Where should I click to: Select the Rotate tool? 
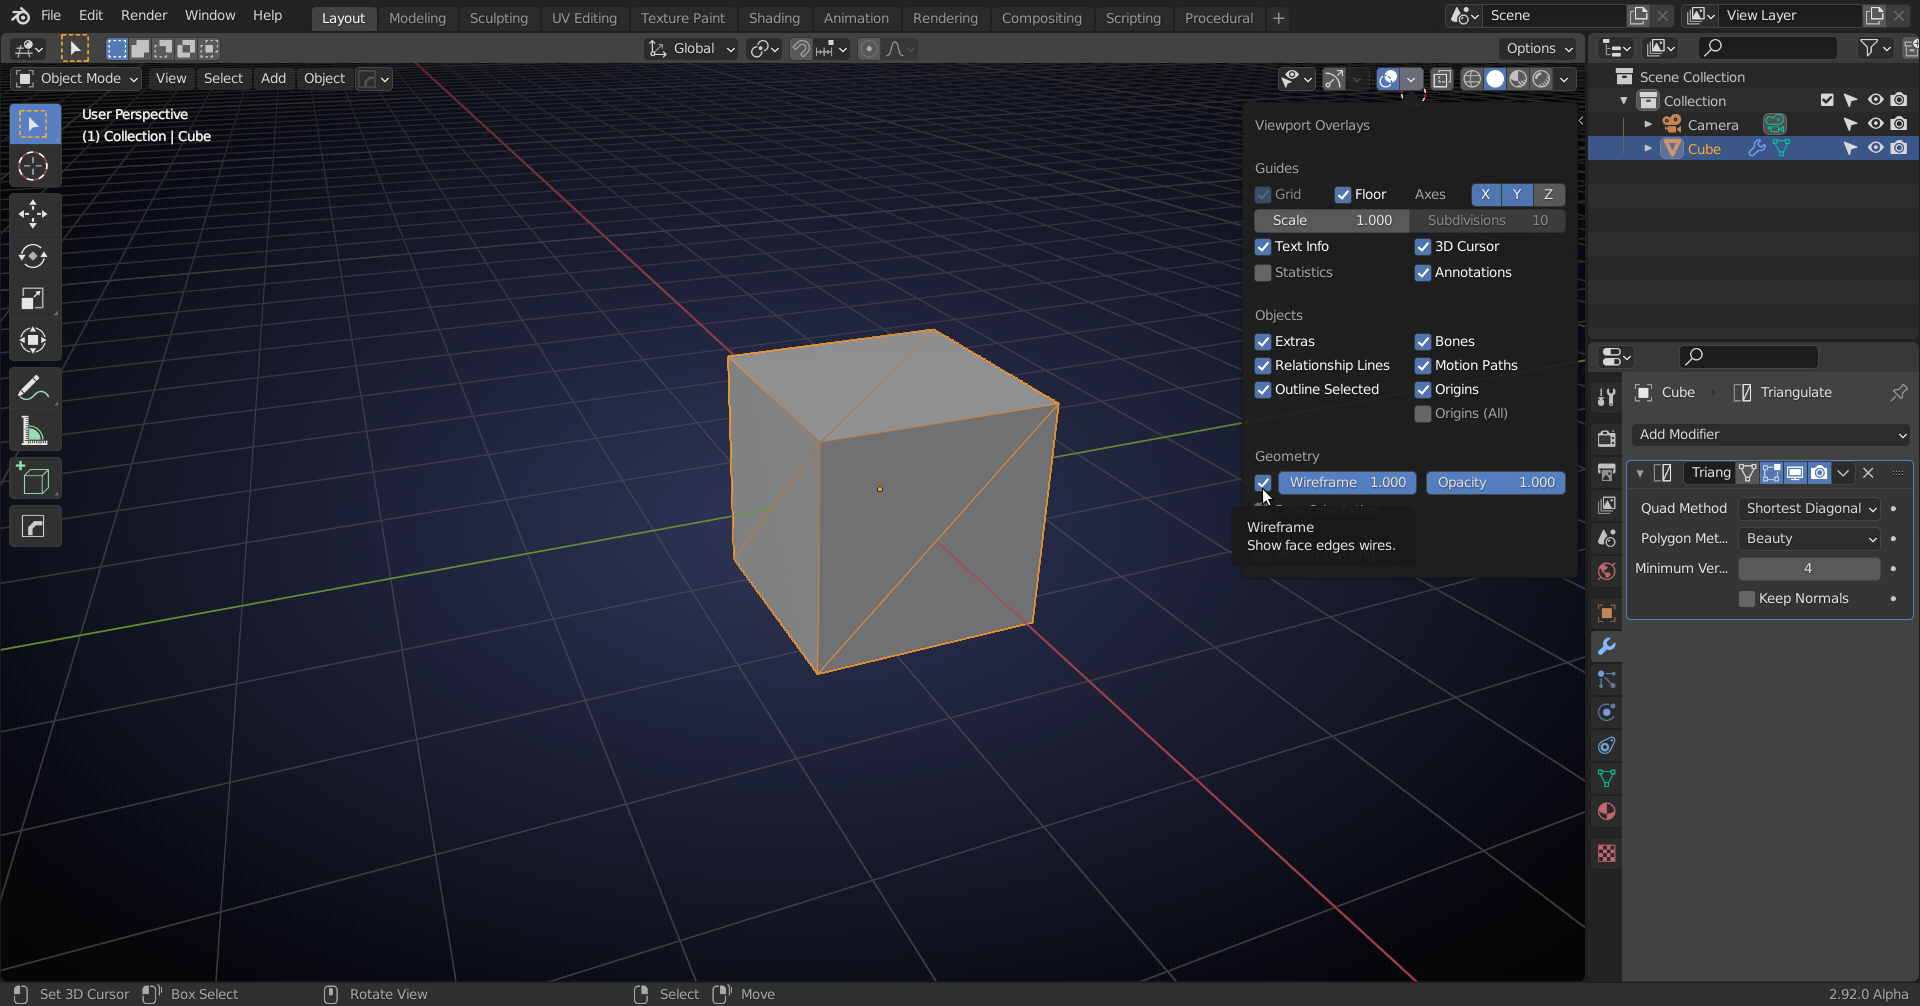coord(34,256)
